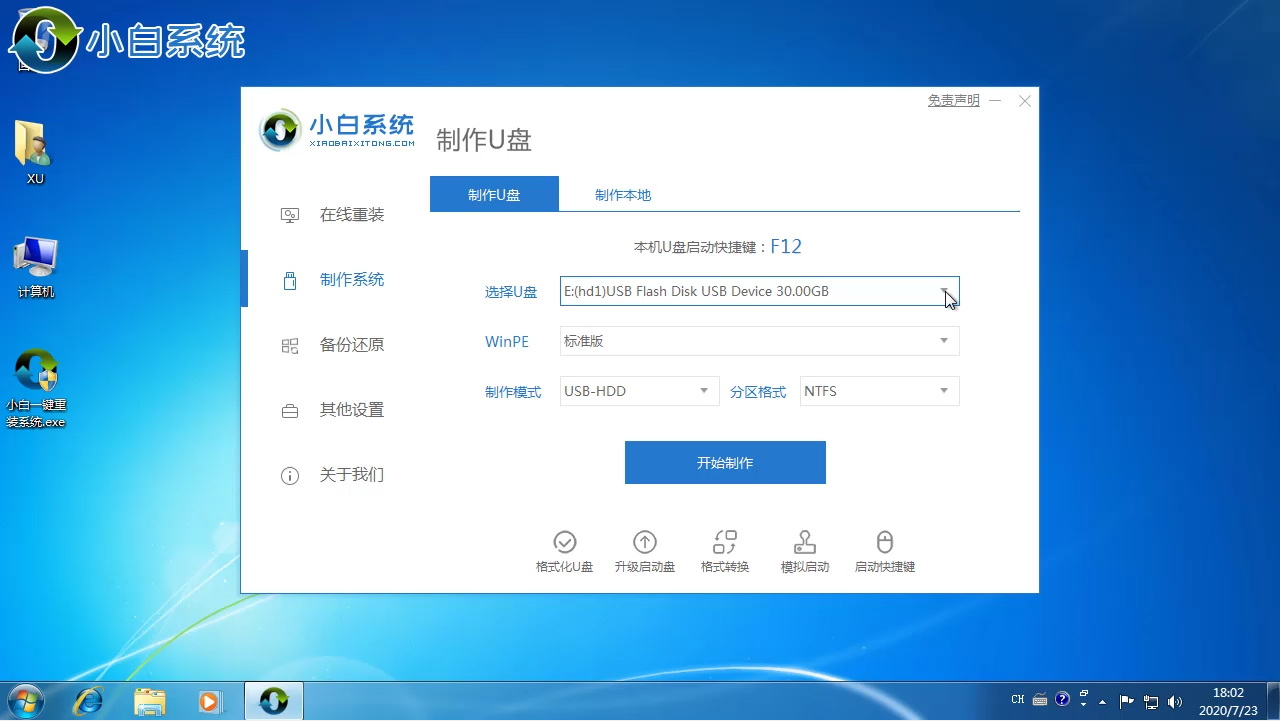Click the info icon beside 关于我们
This screenshot has width=1280, height=721.
pyautogui.click(x=290, y=476)
